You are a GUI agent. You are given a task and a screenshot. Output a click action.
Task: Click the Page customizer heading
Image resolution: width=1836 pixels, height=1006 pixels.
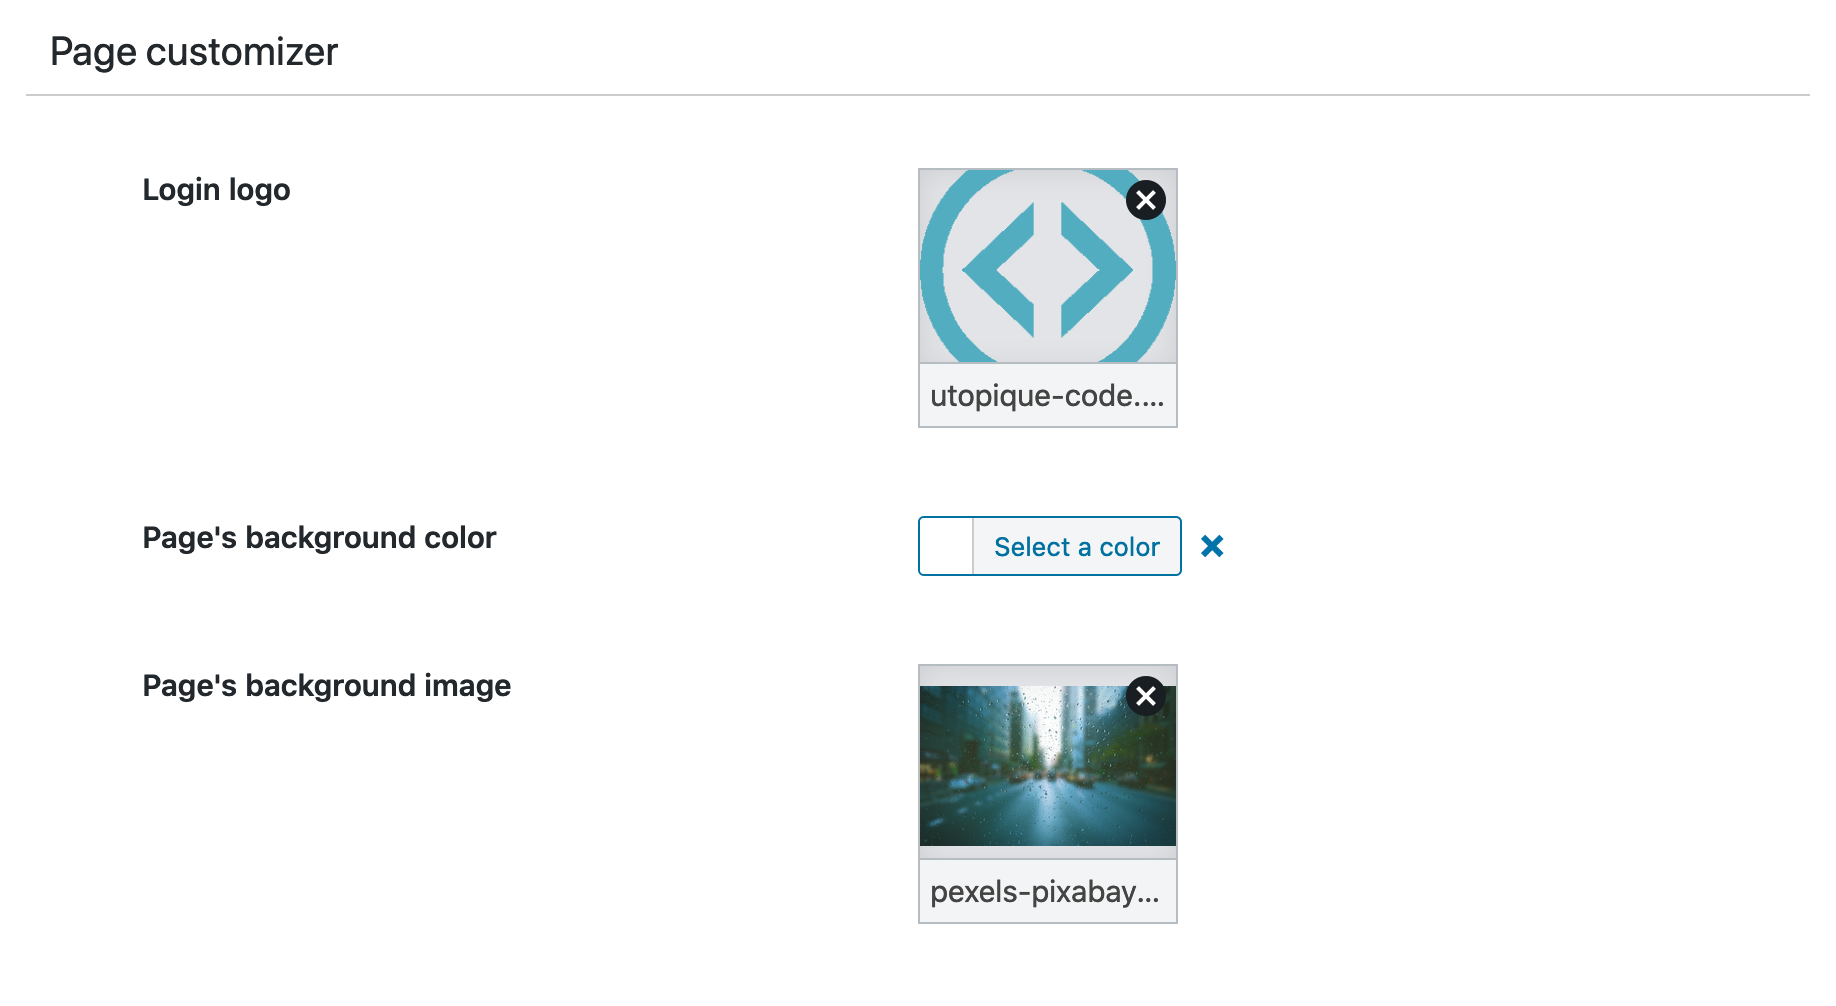[x=195, y=50]
